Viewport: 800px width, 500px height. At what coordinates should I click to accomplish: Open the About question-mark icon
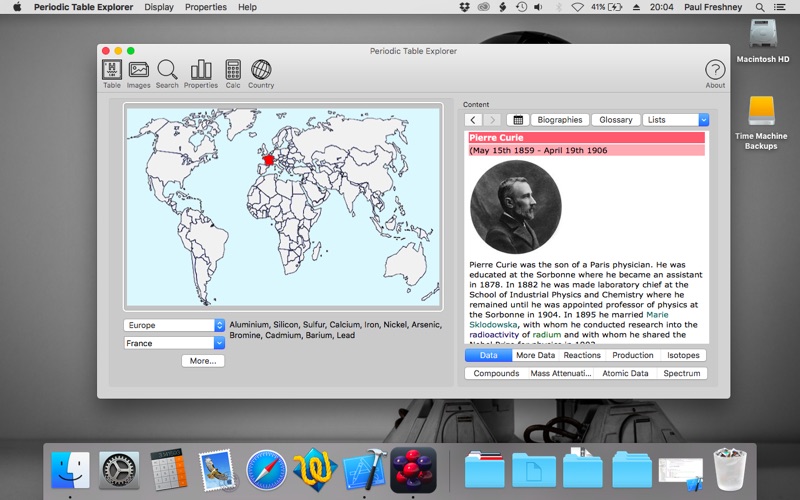pyautogui.click(x=715, y=74)
